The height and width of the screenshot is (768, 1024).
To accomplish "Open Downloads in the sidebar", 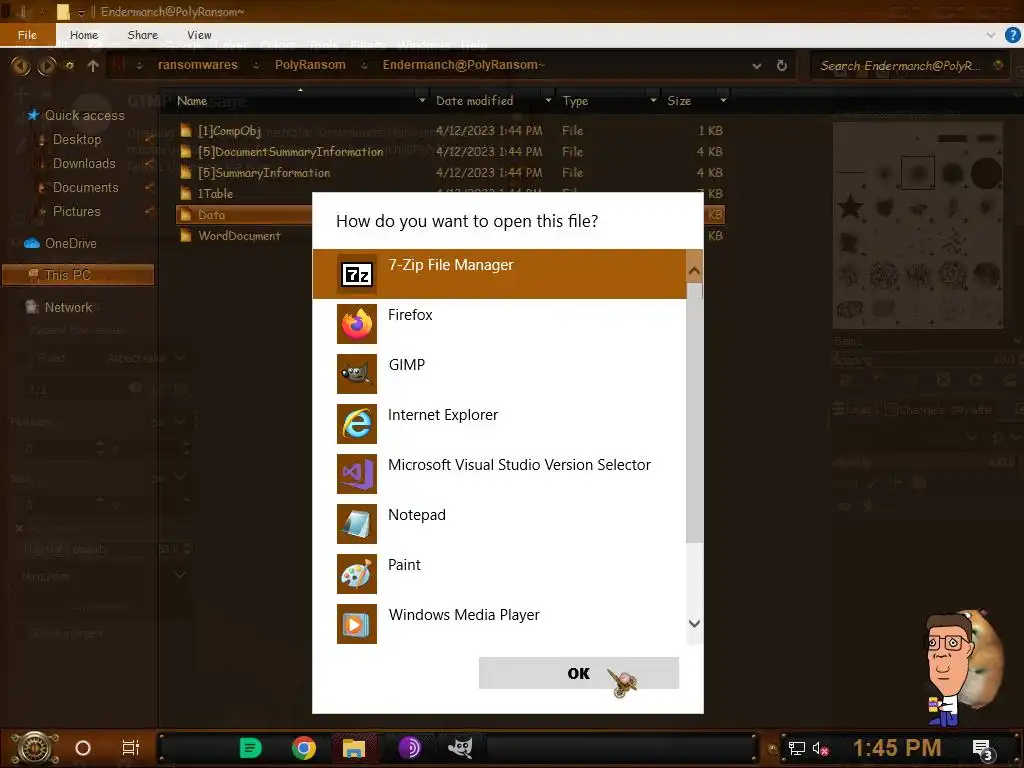I will pyautogui.click(x=84, y=163).
